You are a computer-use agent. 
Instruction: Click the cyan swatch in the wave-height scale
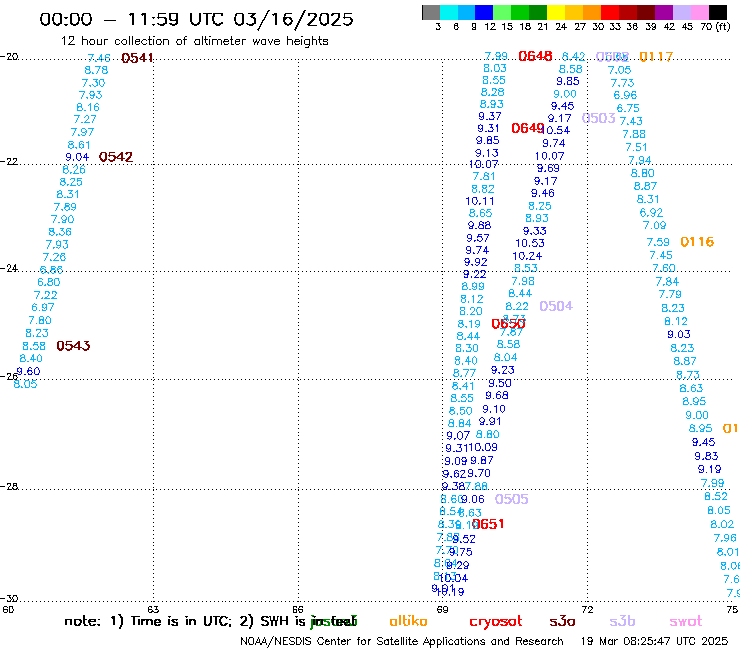(449, 12)
